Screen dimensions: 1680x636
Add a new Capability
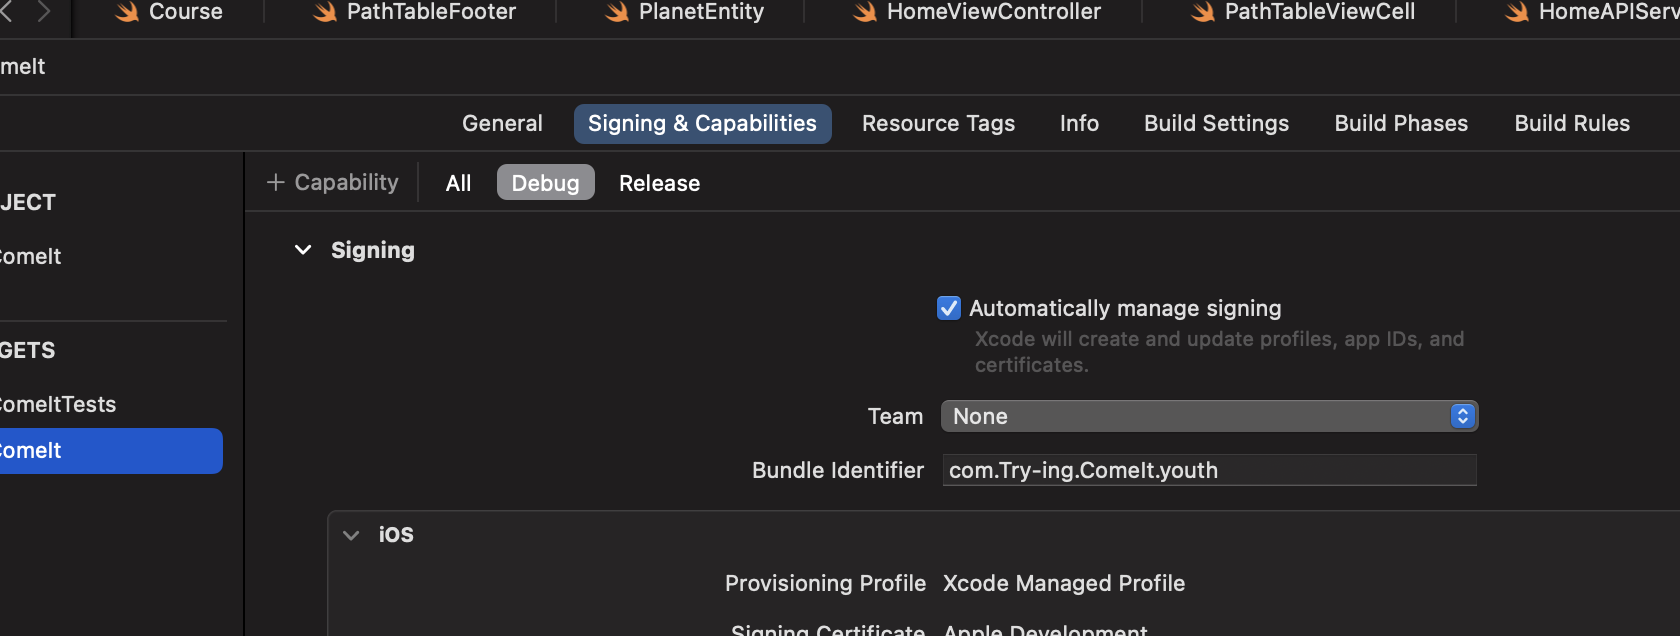(x=333, y=182)
